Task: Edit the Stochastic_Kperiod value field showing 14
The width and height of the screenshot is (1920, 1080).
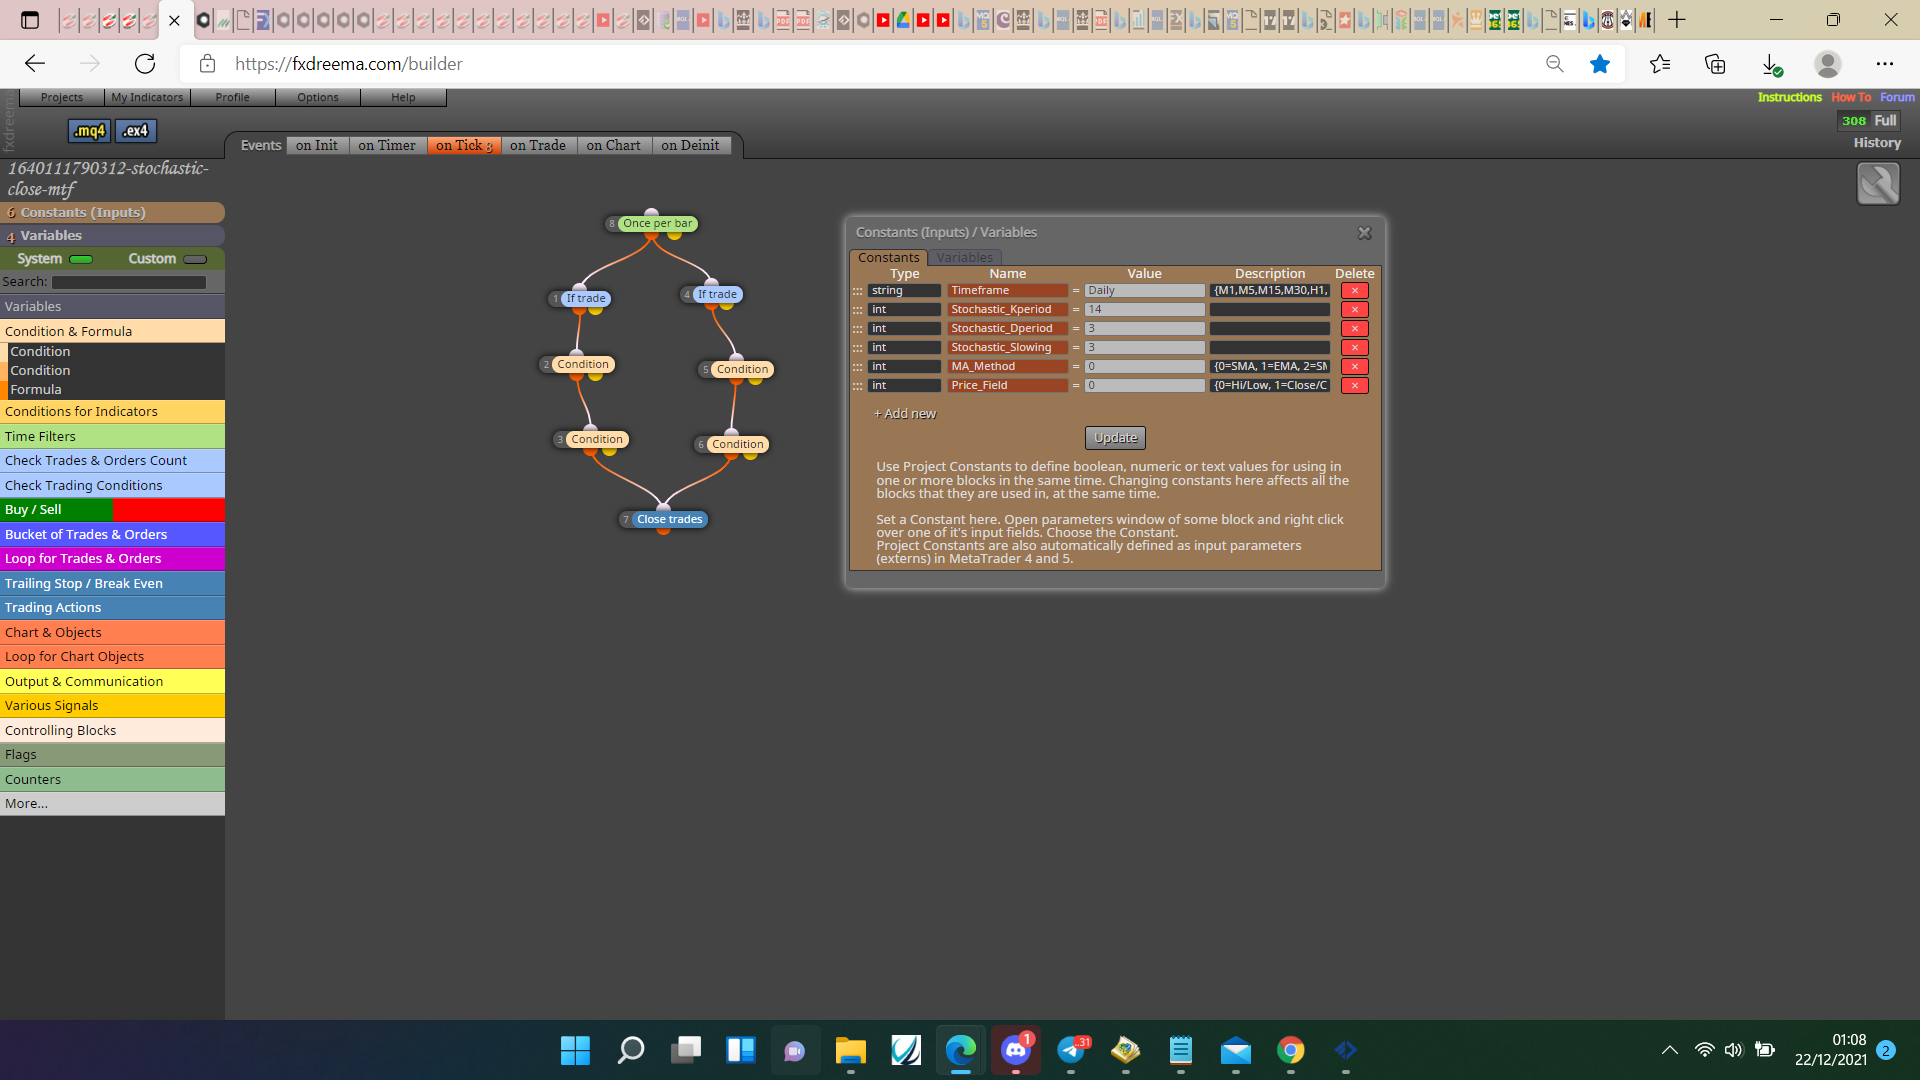Action: pos(1144,310)
